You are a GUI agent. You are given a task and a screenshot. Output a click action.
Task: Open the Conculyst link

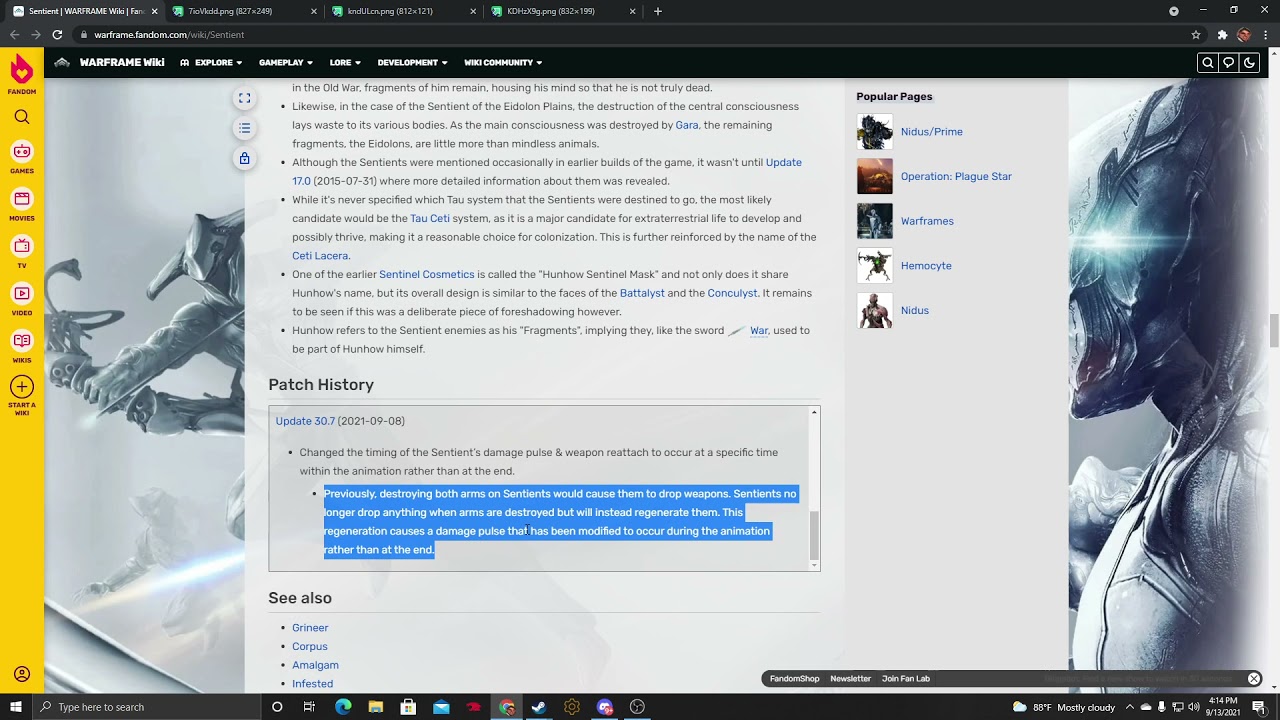(x=732, y=293)
